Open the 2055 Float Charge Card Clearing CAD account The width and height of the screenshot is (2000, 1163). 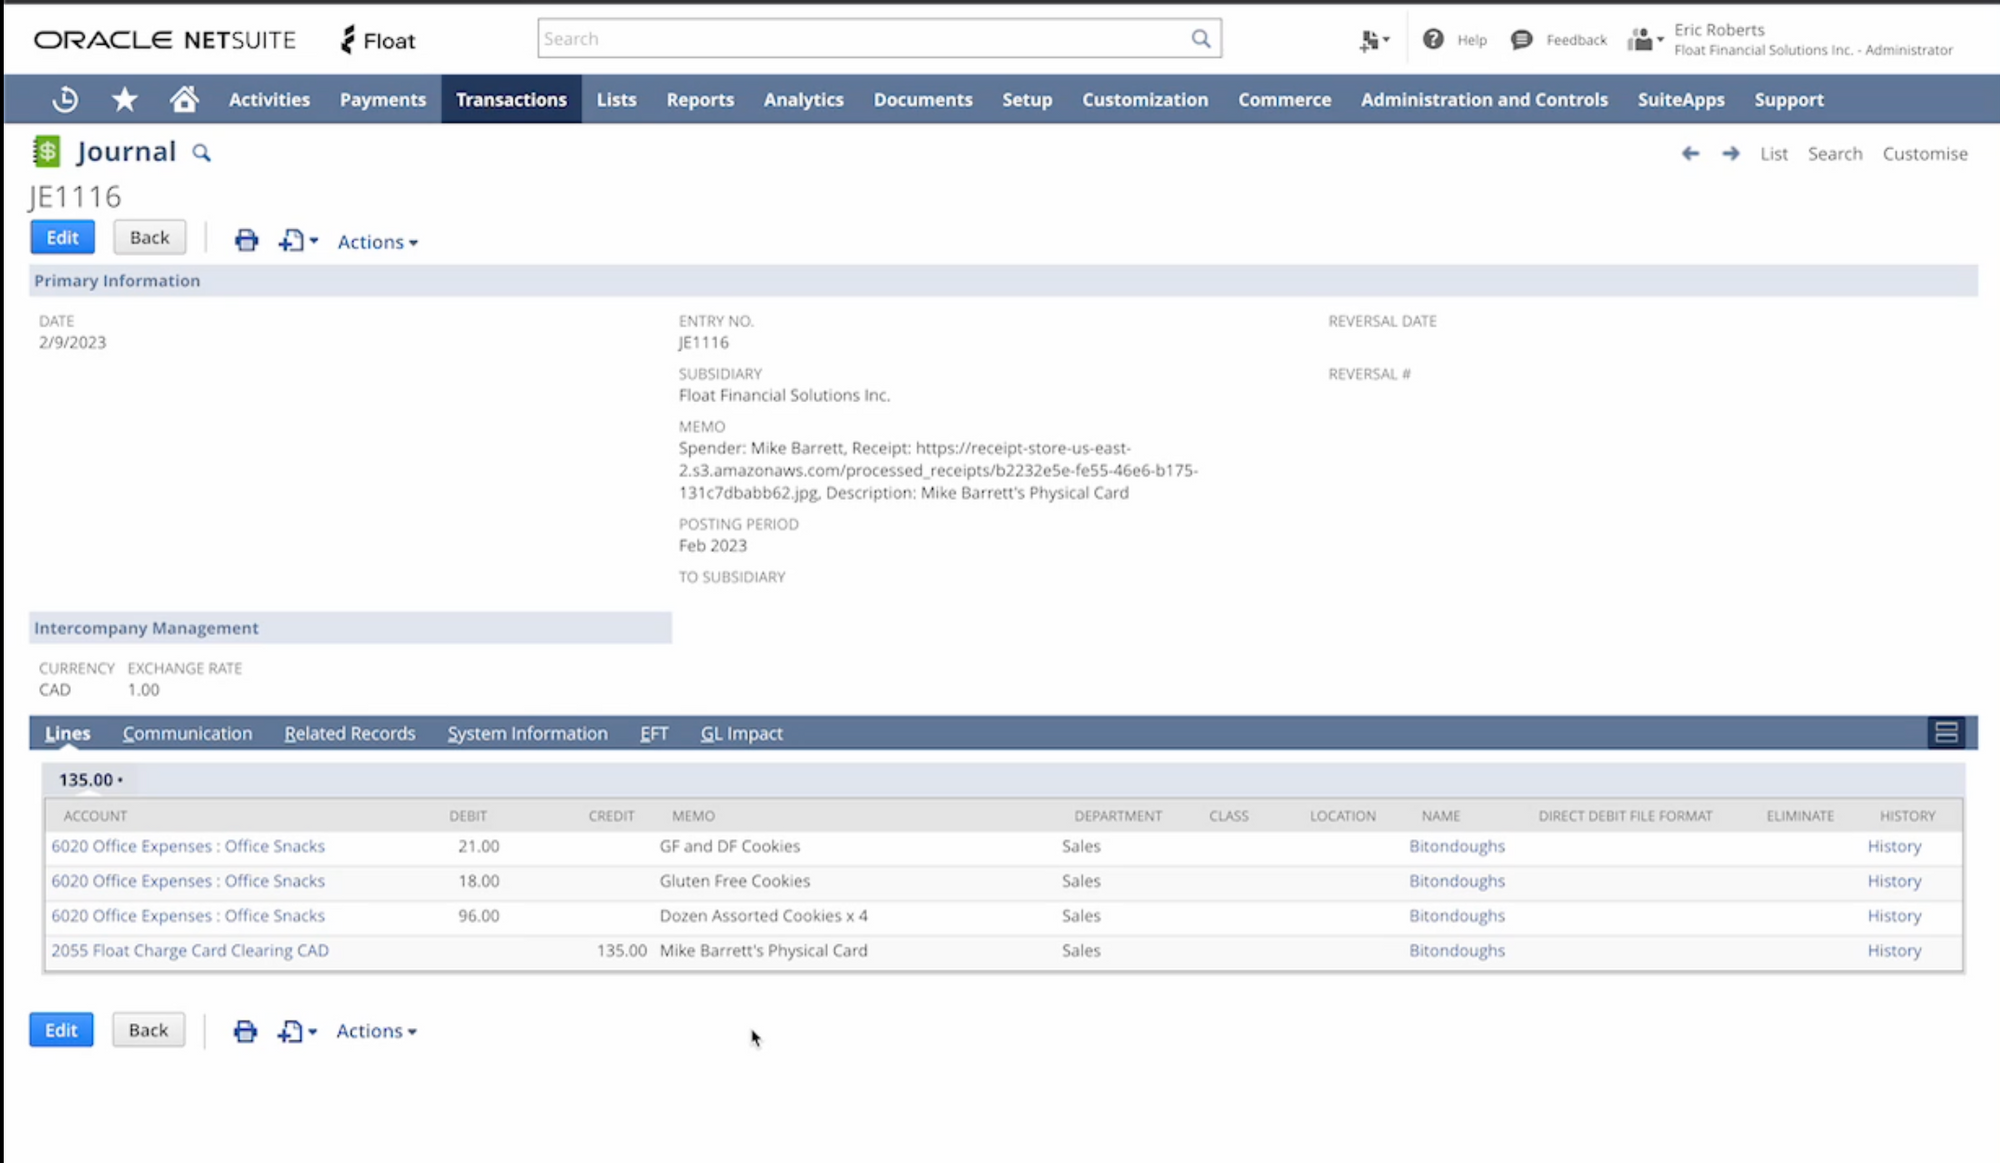(x=190, y=950)
